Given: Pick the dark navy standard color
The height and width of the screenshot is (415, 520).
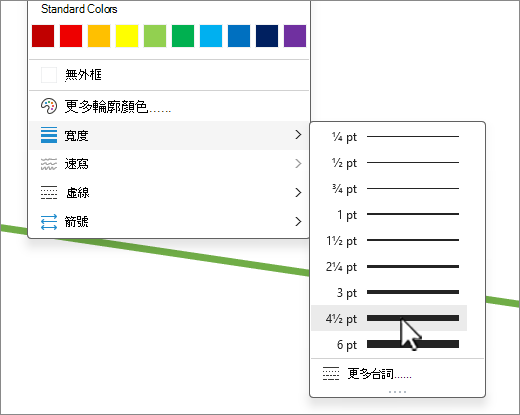Looking at the screenshot, I should coord(267,36).
